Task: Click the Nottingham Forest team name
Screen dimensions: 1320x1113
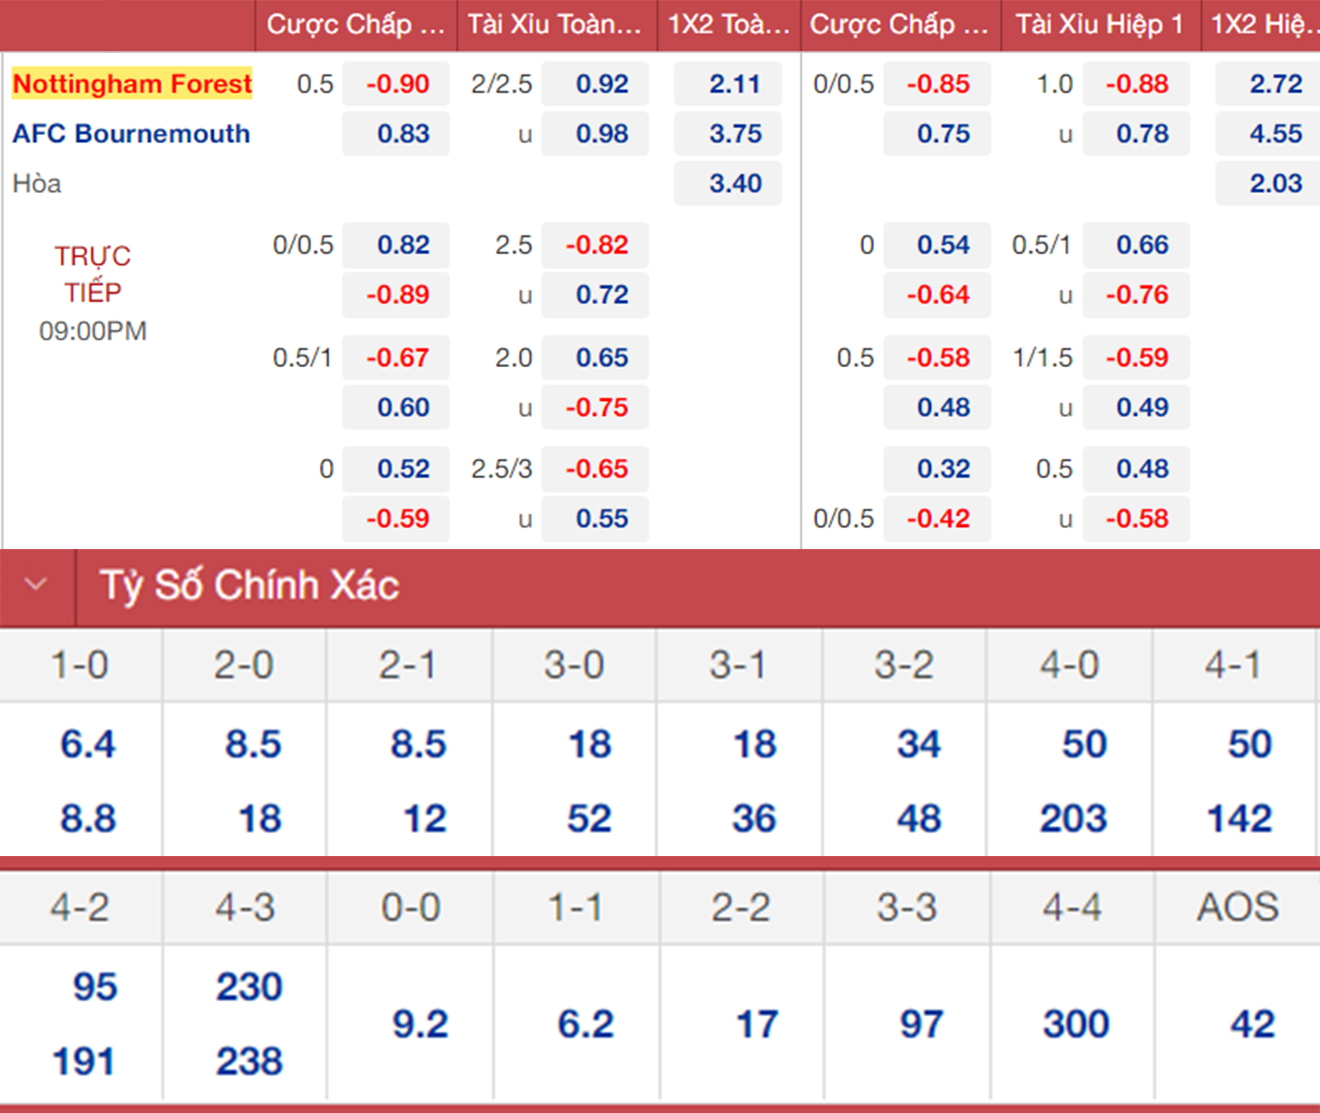Action: [x=132, y=83]
